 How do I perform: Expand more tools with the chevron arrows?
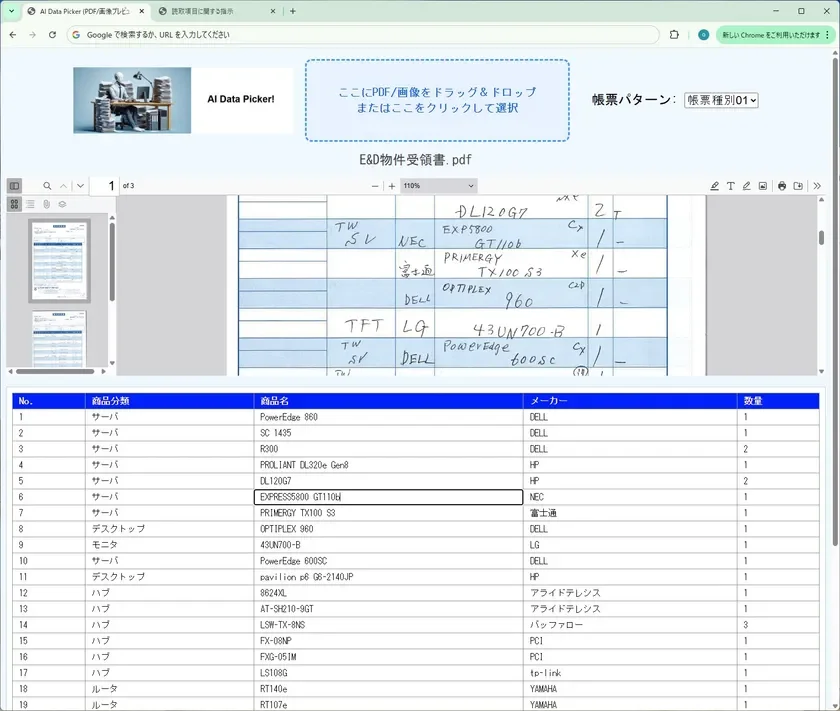817,185
